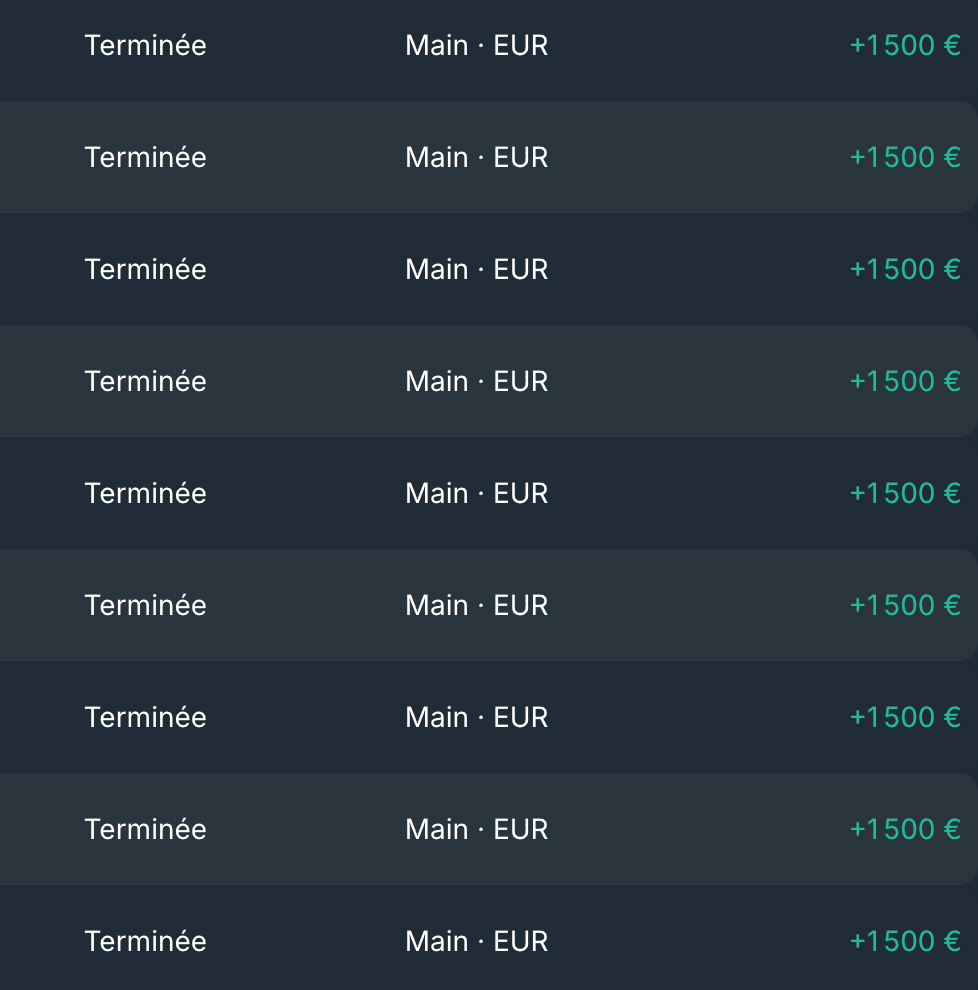Click the seventh row's +1500 € amount
978x990 pixels.
905,717
